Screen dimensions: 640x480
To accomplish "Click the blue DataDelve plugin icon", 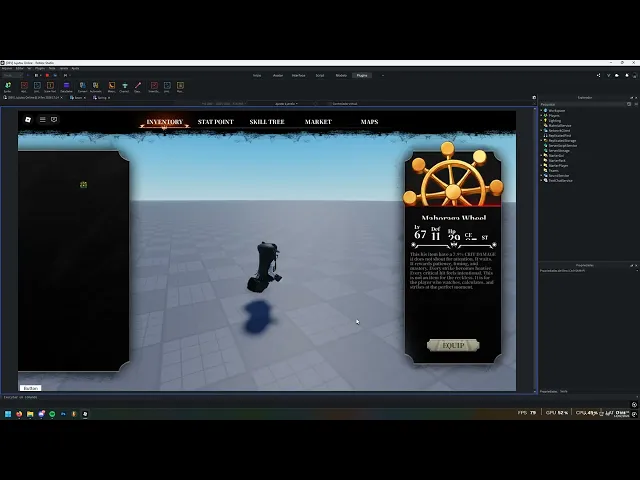I will point(66,85).
